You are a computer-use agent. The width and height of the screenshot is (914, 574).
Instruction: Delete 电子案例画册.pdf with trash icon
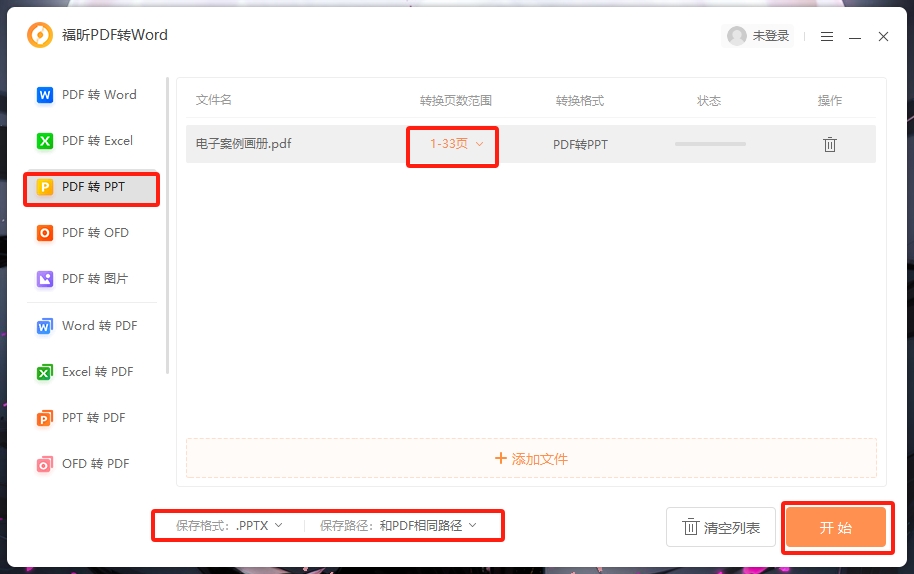coord(829,144)
